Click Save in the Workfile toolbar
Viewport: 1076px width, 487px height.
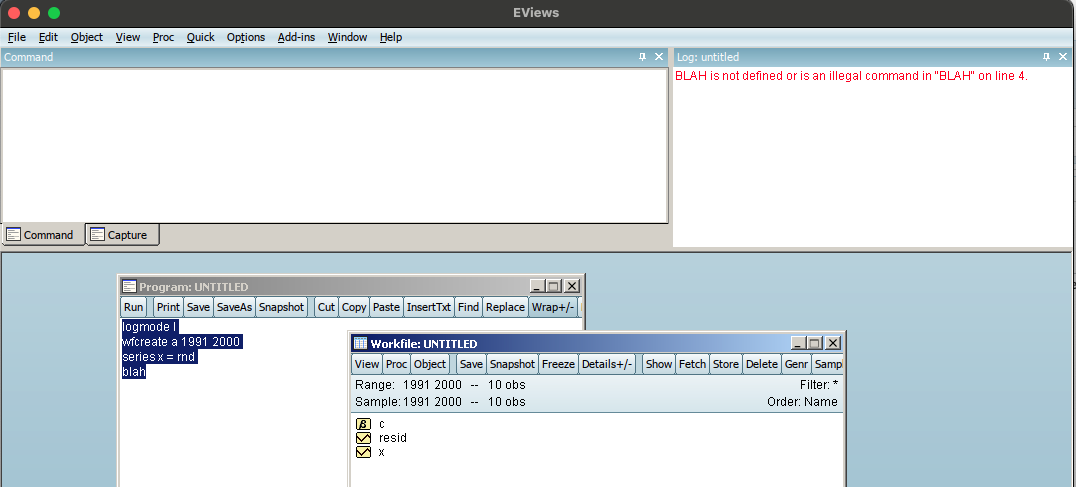[471, 364]
